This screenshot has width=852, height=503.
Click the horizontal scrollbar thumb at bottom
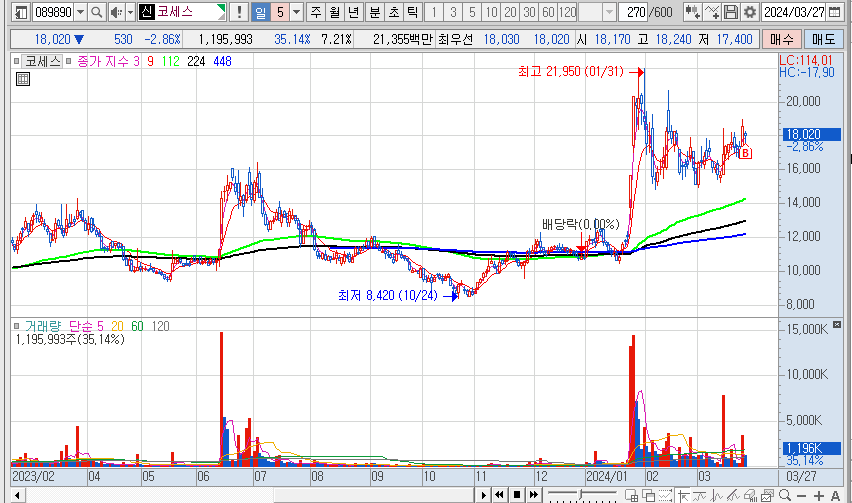374,495
